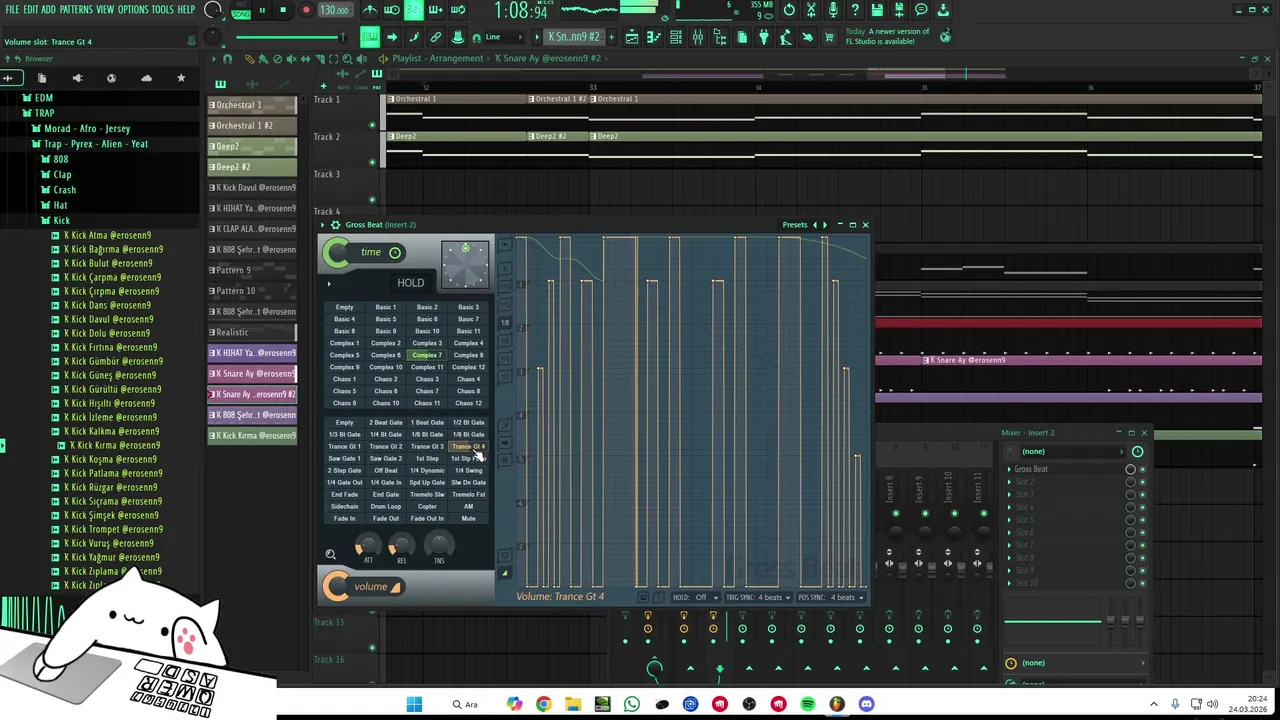Stop playback with the transport stop button

[283, 10]
